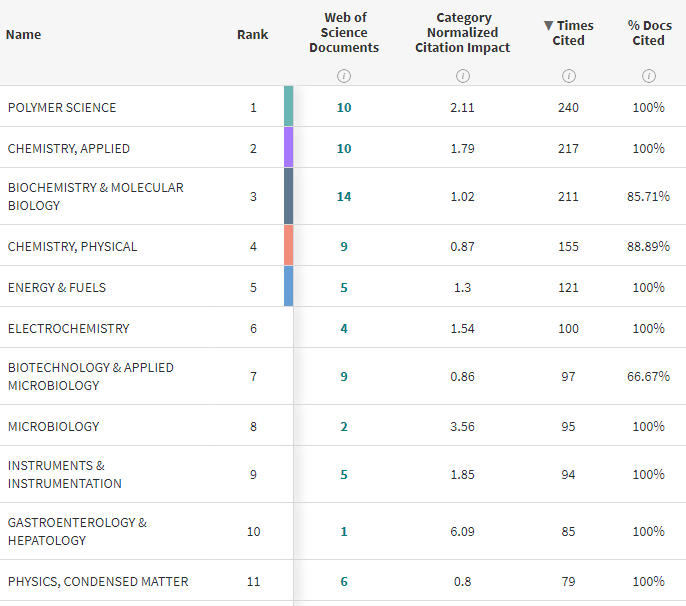This screenshot has width=686, height=606.
Task: Open Chemistry, Physical document count 9
Action: [344, 246]
